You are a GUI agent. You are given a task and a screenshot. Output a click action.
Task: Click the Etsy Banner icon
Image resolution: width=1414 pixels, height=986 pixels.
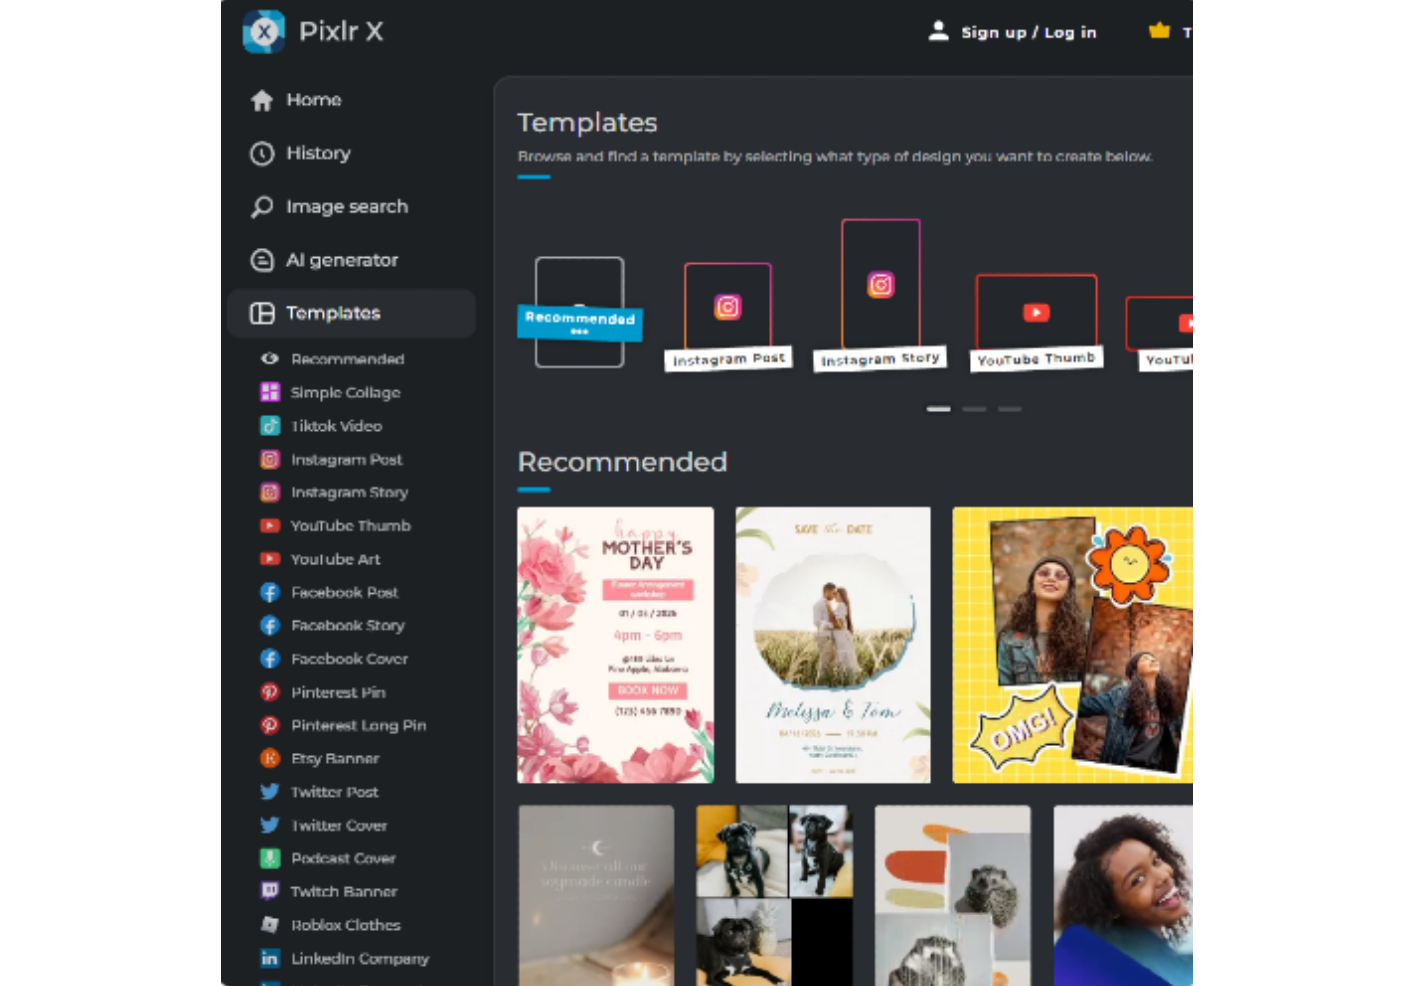270,758
